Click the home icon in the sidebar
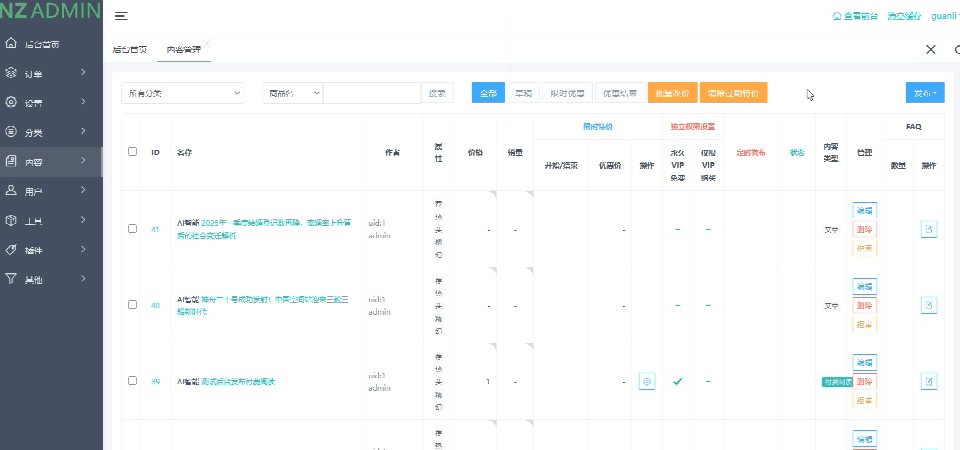This screenshot has width=960, height=450. pyautogui.click(x=10, y=43)
